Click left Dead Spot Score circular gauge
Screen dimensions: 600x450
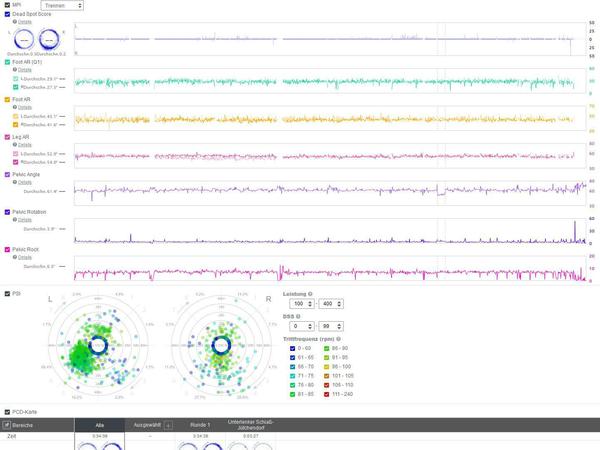point(24,40)
